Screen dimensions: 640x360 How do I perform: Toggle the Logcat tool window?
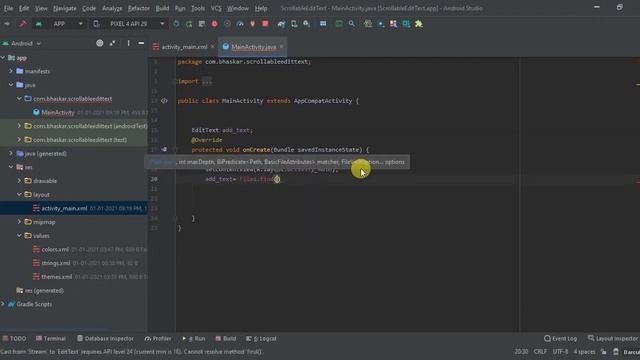click(x=261, y=339)
